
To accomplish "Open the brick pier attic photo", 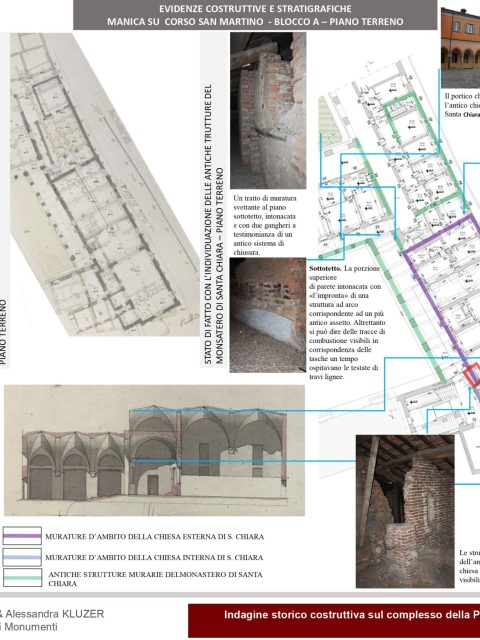I will pyautogui.click(x=405, y=511).
